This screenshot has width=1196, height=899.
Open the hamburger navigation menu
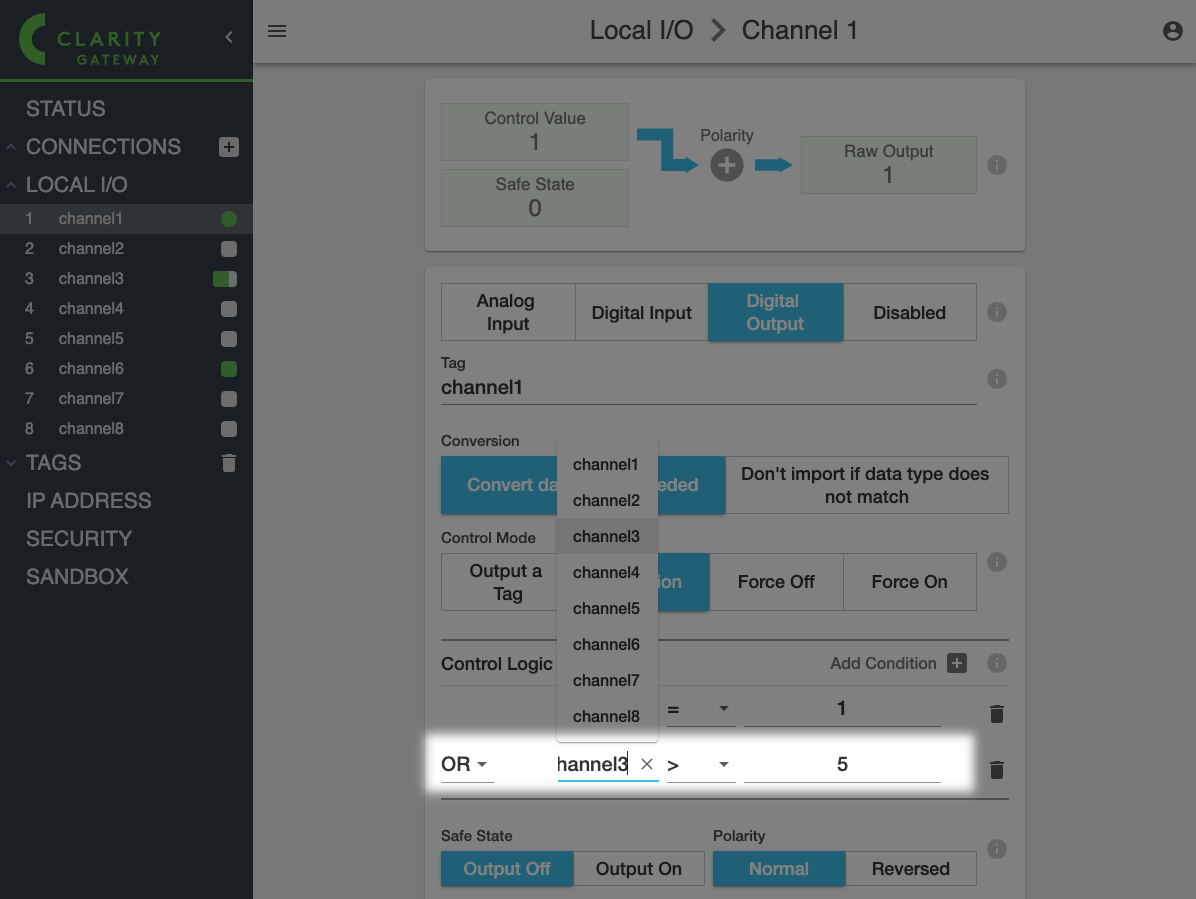pos(277,31)
